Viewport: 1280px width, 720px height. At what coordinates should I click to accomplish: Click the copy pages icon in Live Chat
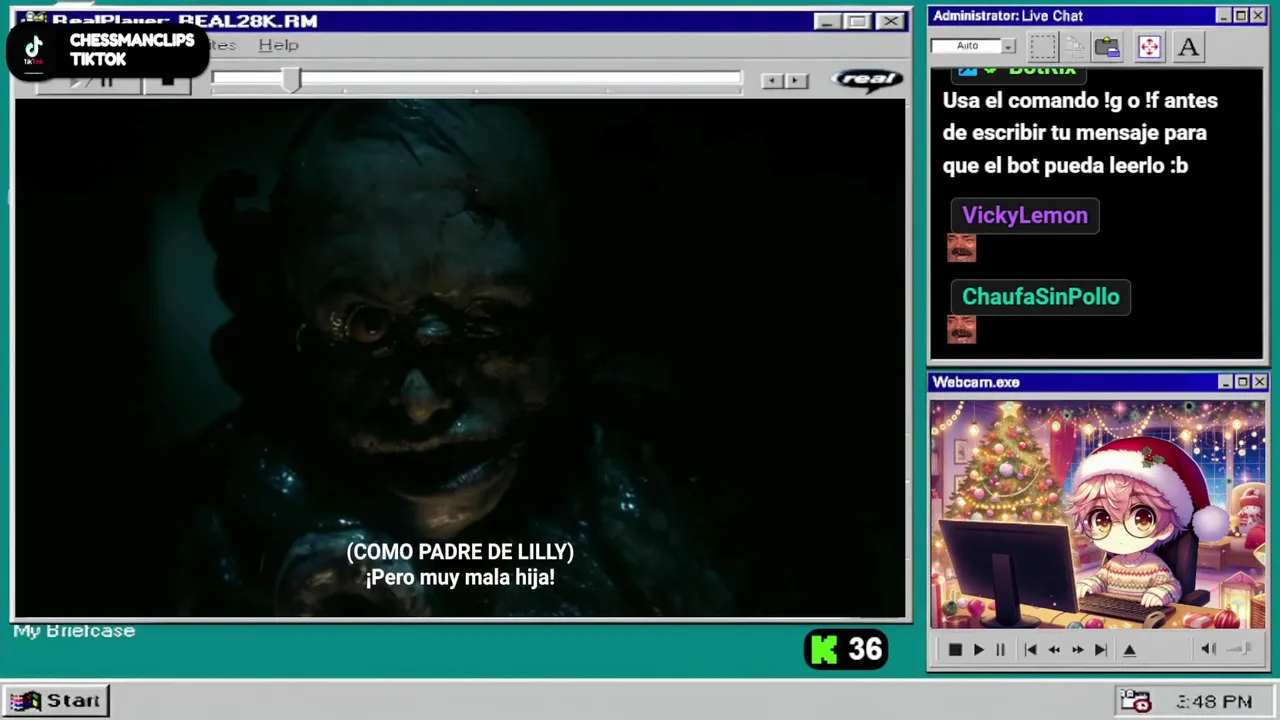pos(1075,47)
